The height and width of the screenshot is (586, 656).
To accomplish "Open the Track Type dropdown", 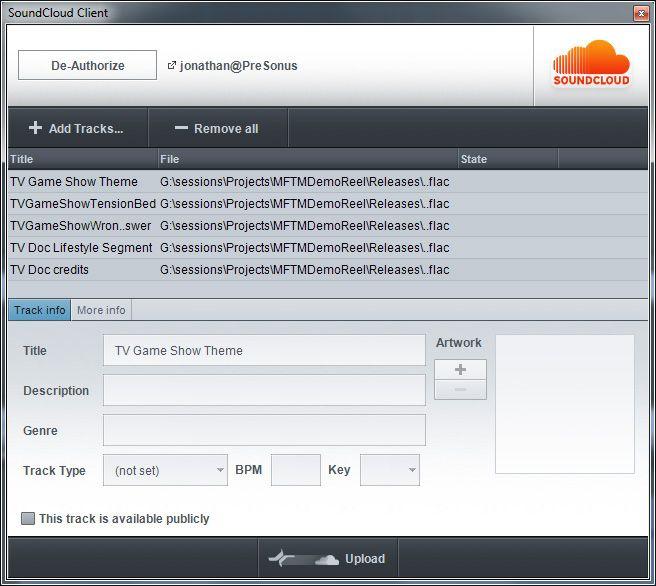I will coord(165,470).
